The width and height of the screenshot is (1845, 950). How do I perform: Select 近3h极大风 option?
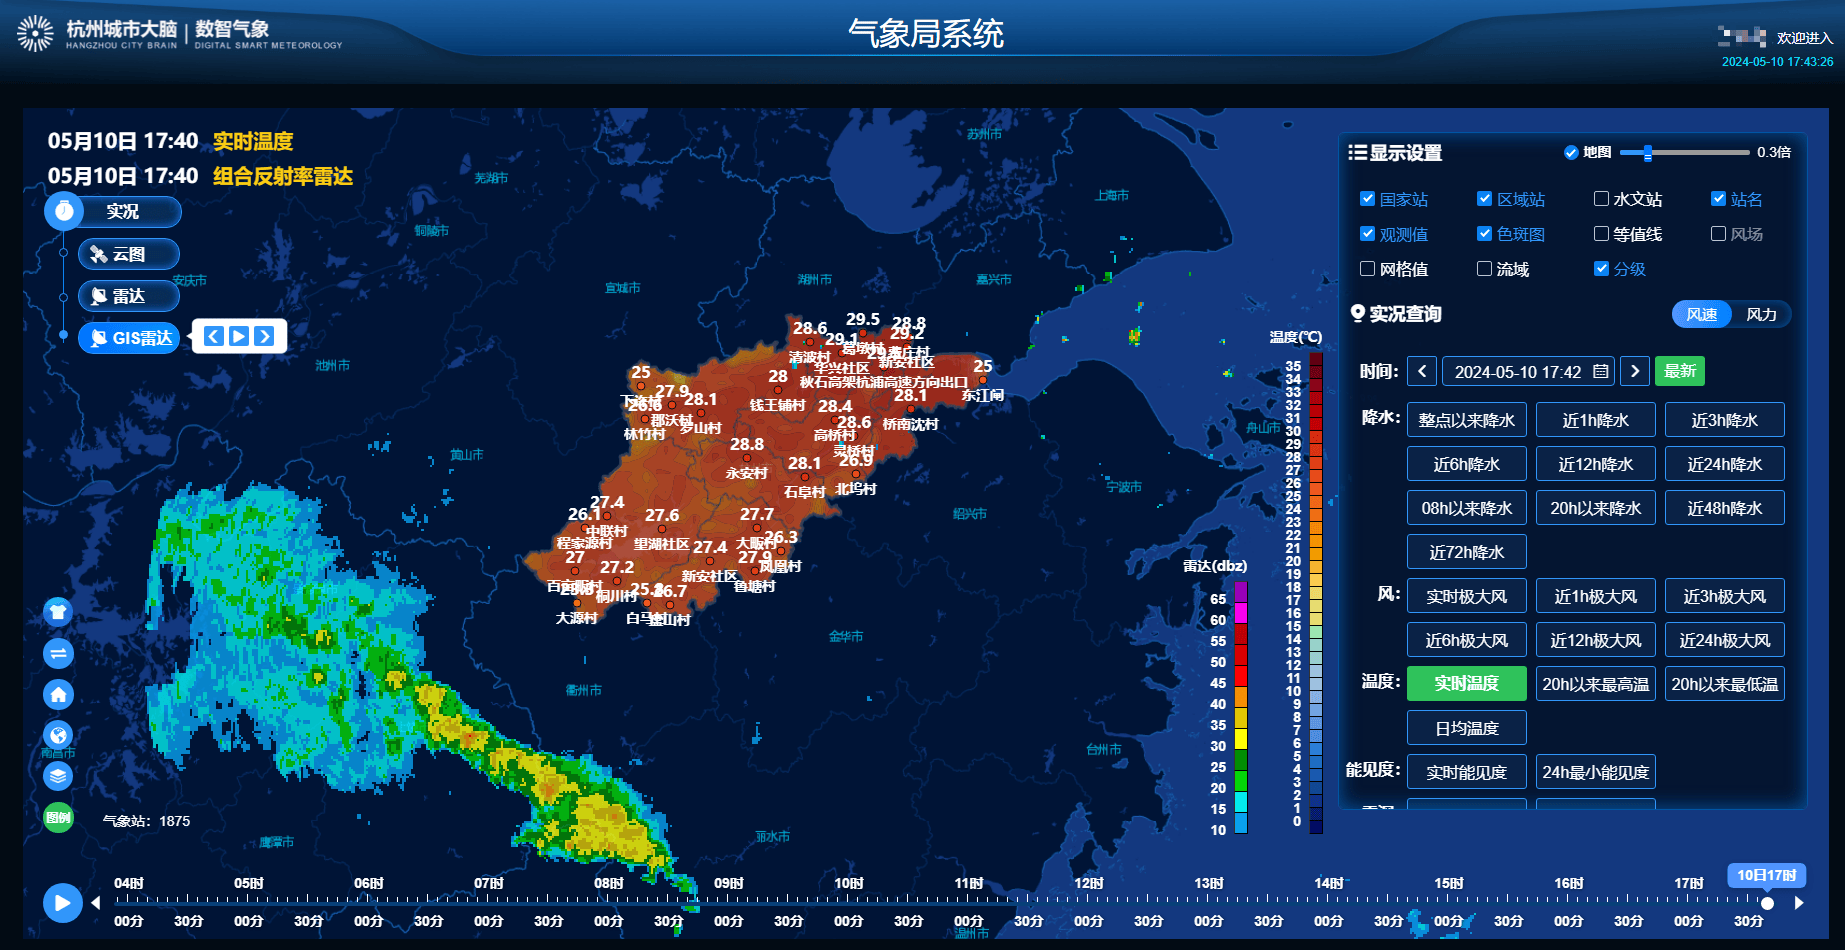coord(1725,596)
